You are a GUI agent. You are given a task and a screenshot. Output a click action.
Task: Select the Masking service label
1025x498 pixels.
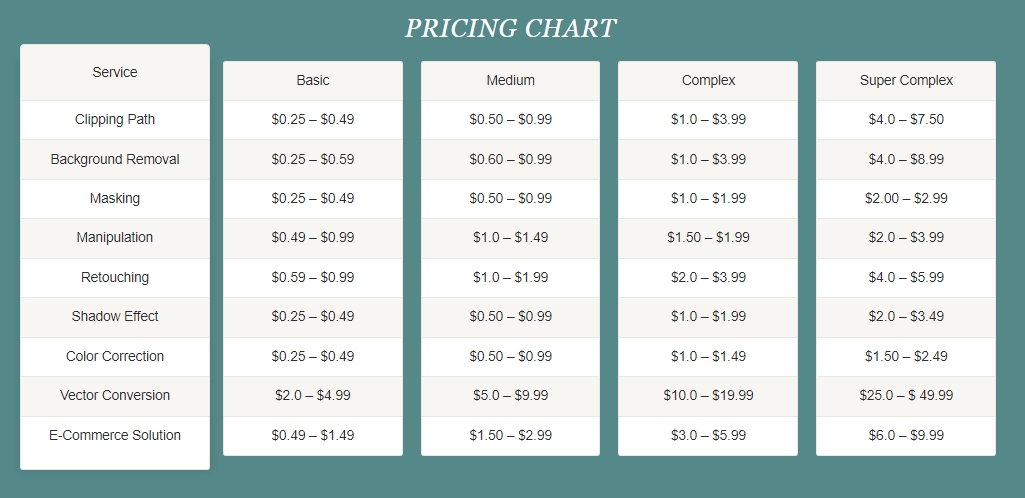(115, 199)
